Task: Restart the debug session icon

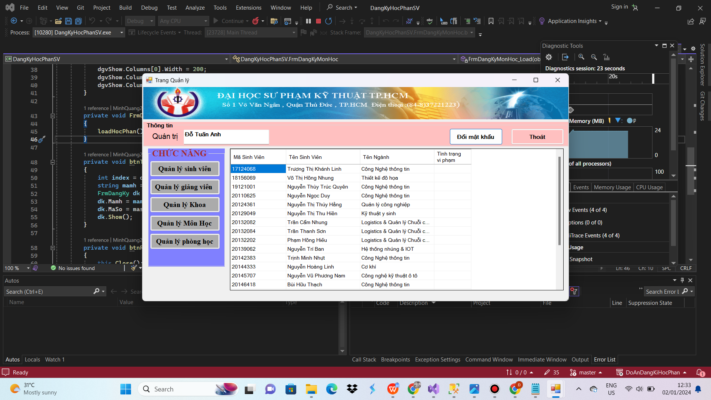Action: [328, 21]
